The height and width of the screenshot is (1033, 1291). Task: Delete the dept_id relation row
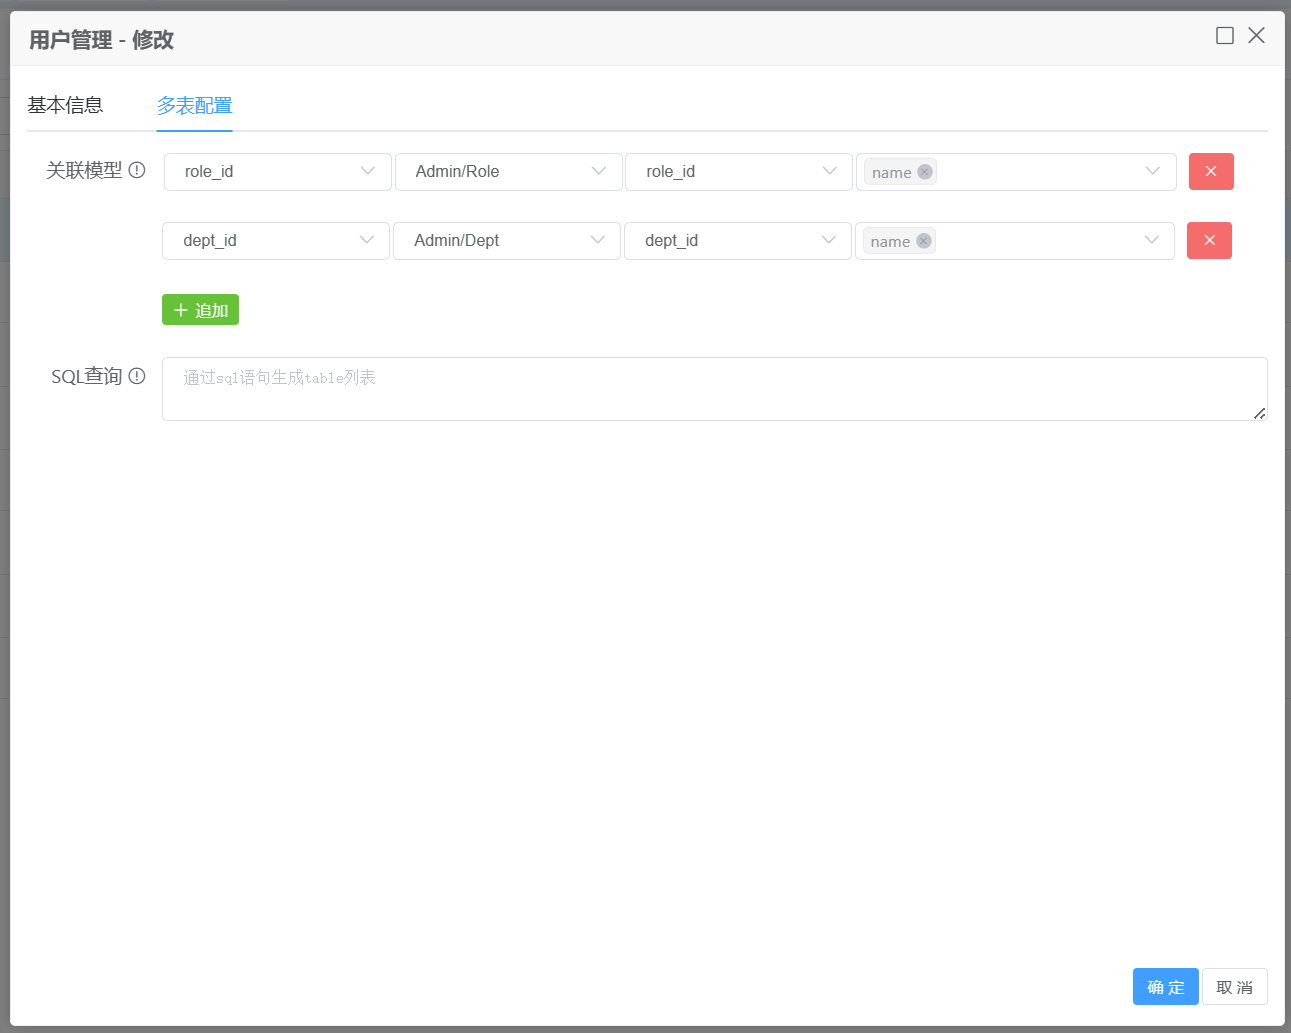click(x=1208, y=240)
